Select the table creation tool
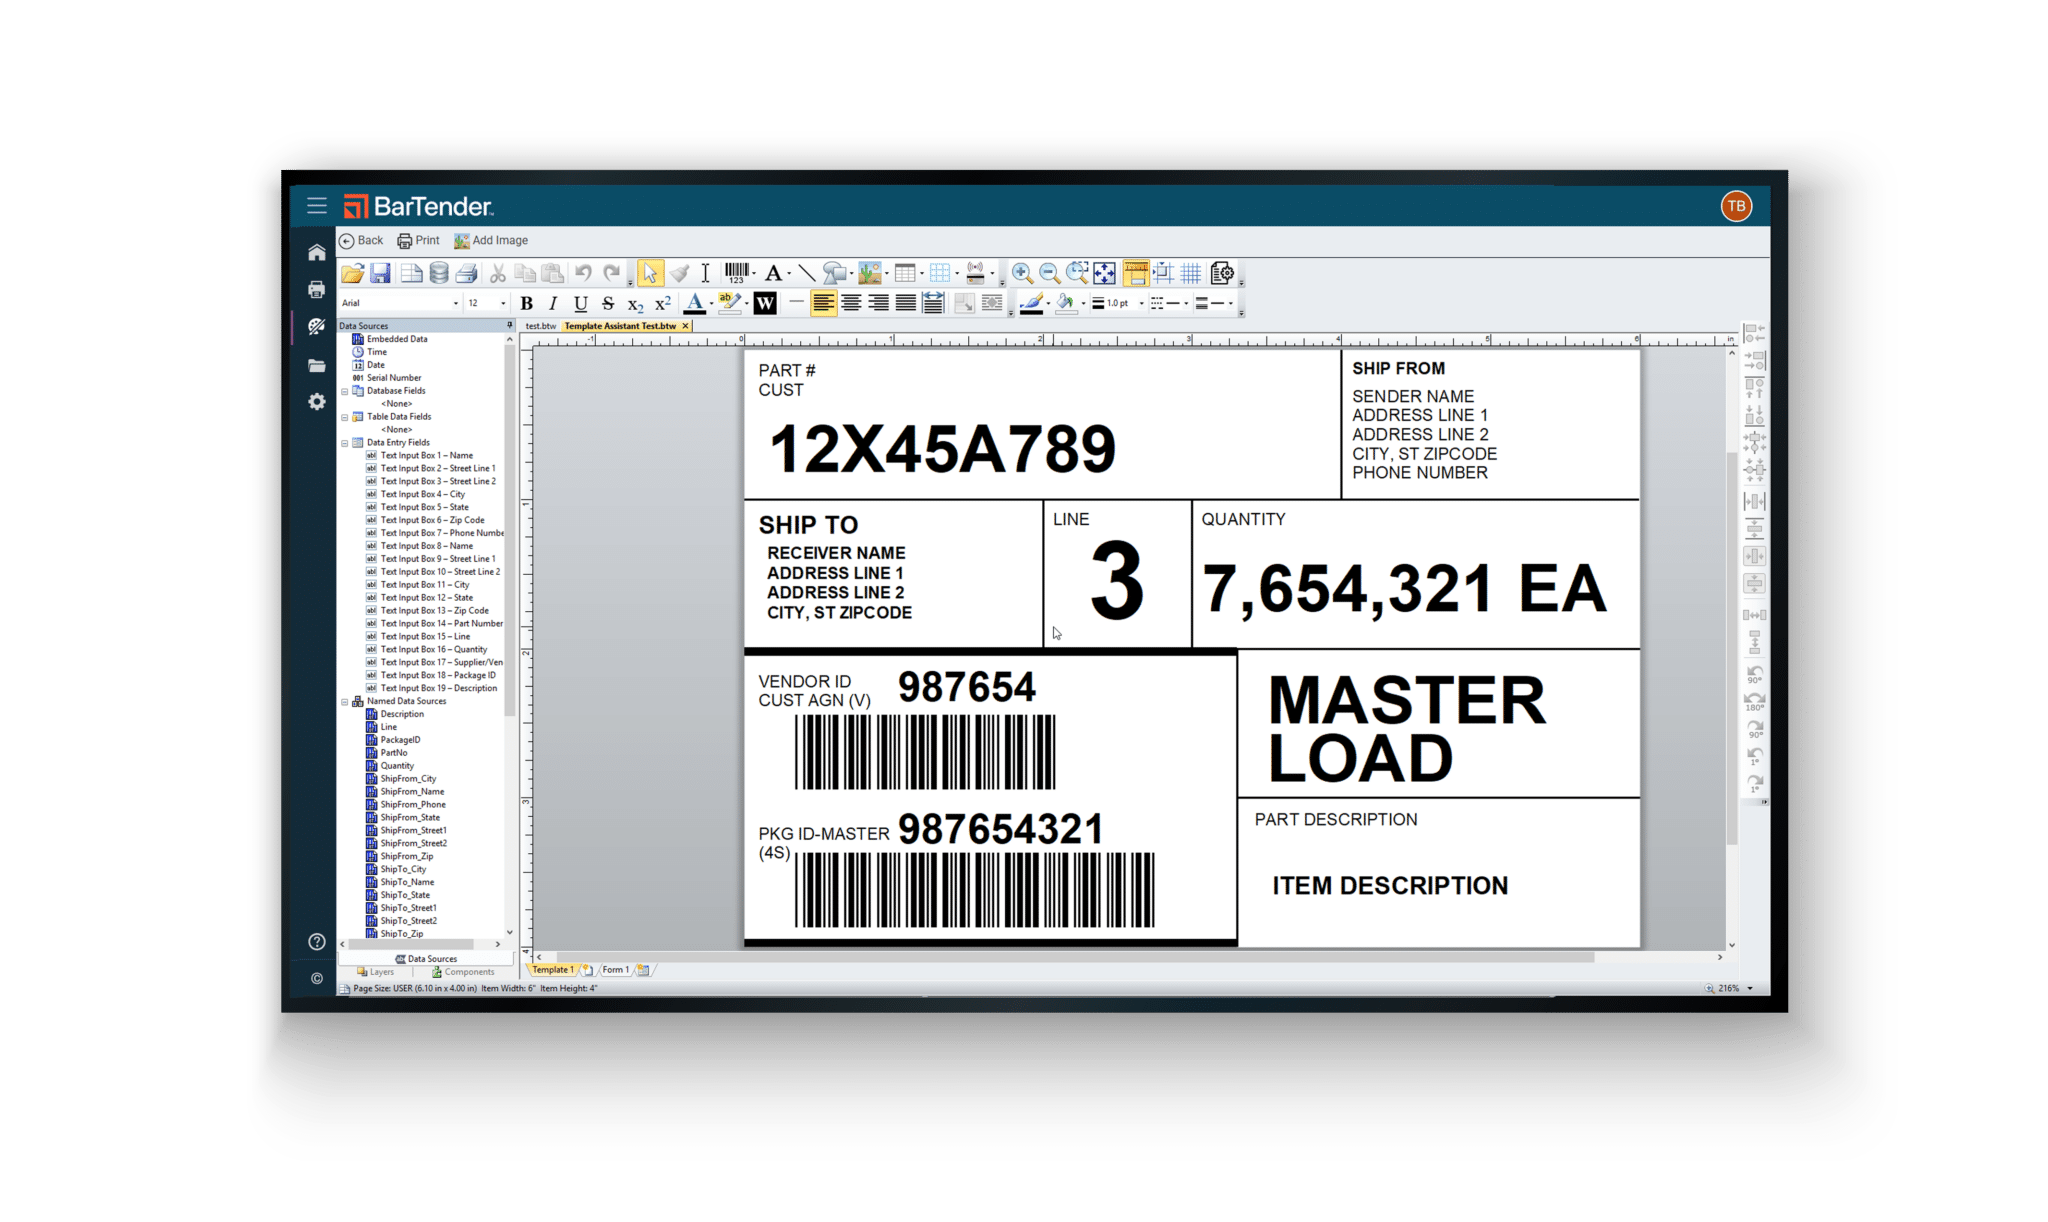2048x1222 pixels. coord(905,273)
